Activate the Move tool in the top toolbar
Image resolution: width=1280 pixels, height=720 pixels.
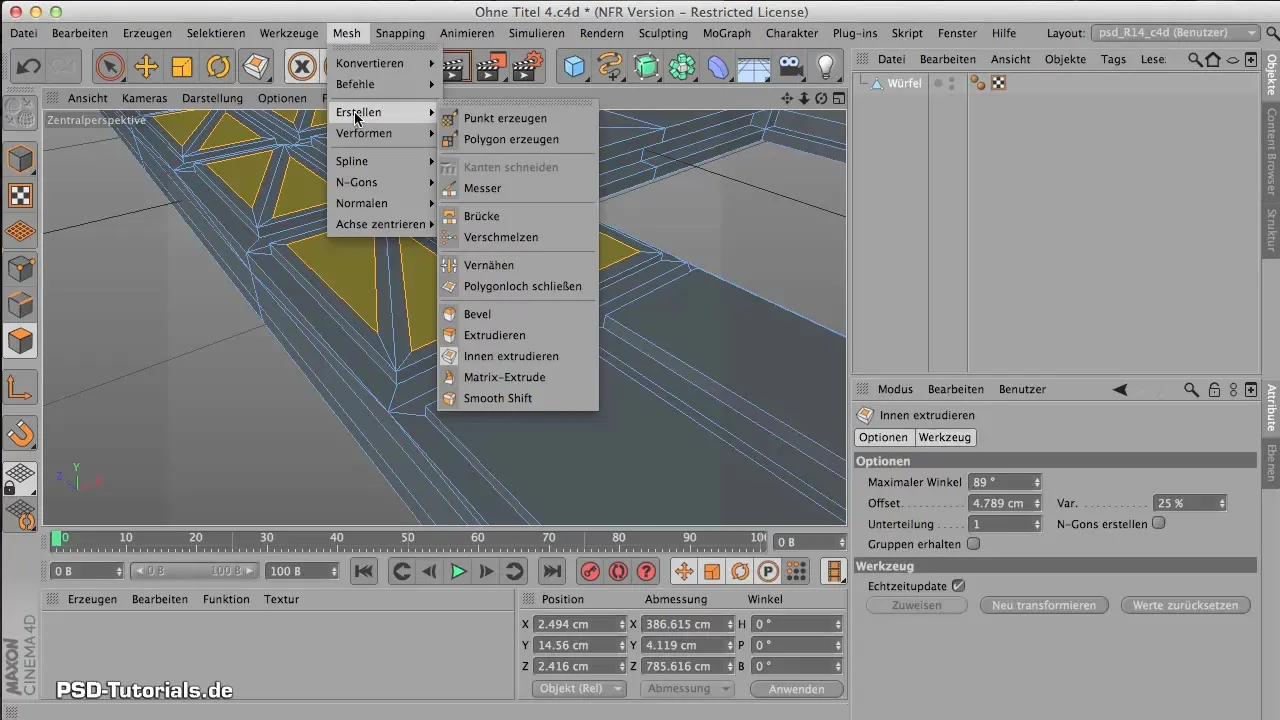click(x=146, y=67)
